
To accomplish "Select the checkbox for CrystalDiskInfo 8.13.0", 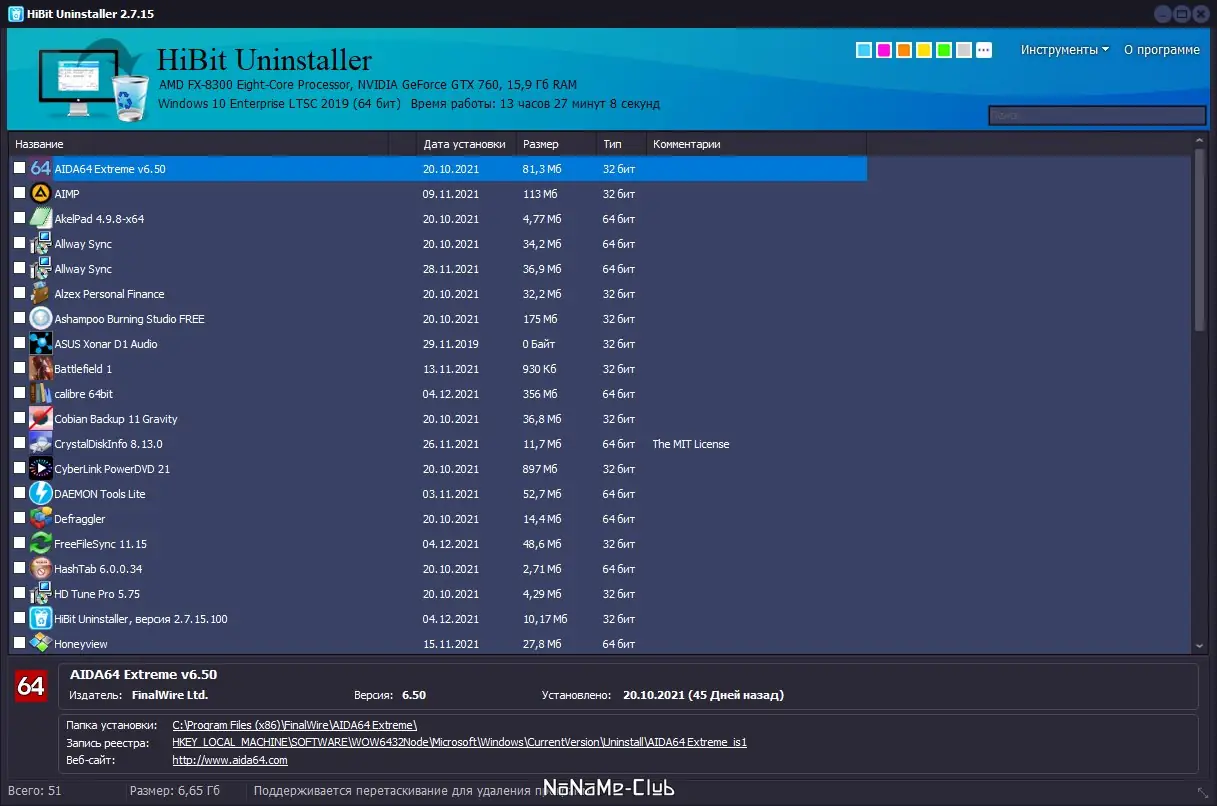I will tap(19, 443).
